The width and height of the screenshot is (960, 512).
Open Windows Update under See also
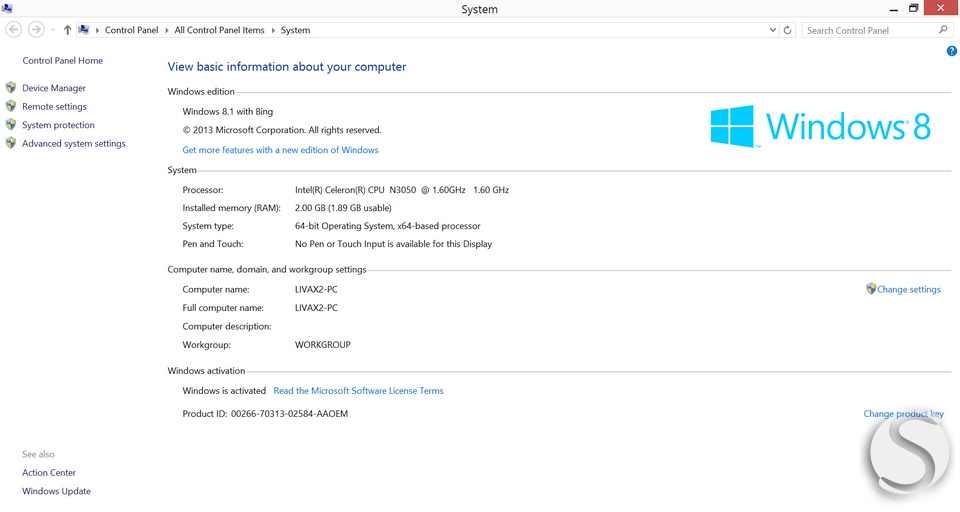56,491
